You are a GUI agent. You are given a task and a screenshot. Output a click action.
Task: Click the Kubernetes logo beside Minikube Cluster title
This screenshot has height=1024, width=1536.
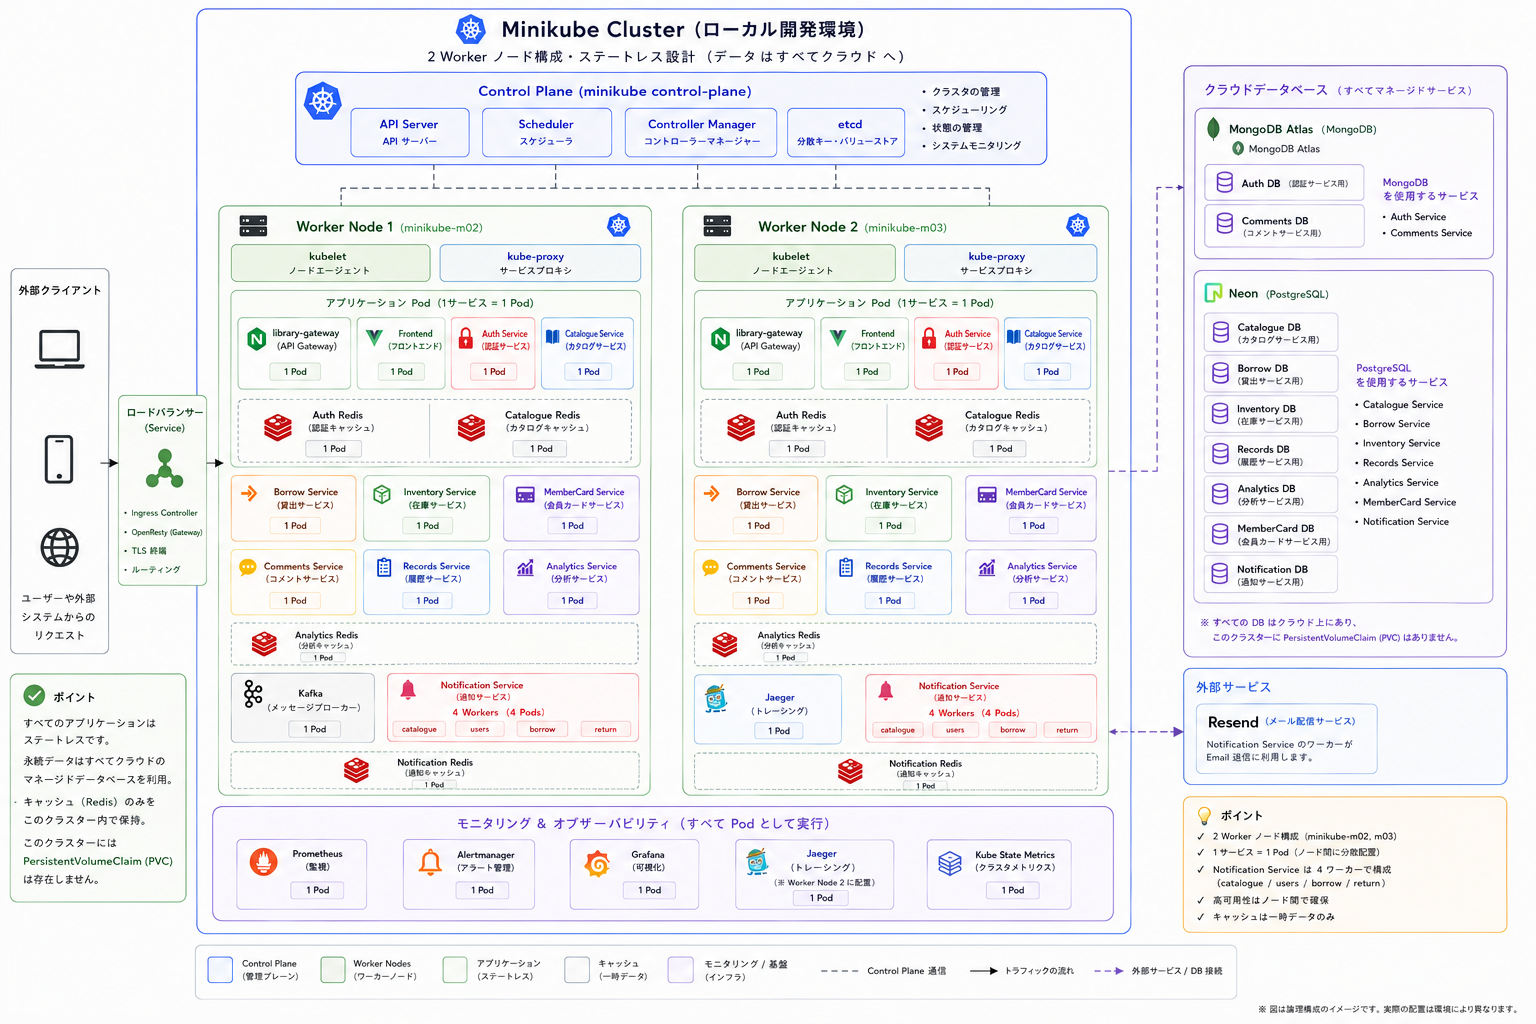[471, 29]
